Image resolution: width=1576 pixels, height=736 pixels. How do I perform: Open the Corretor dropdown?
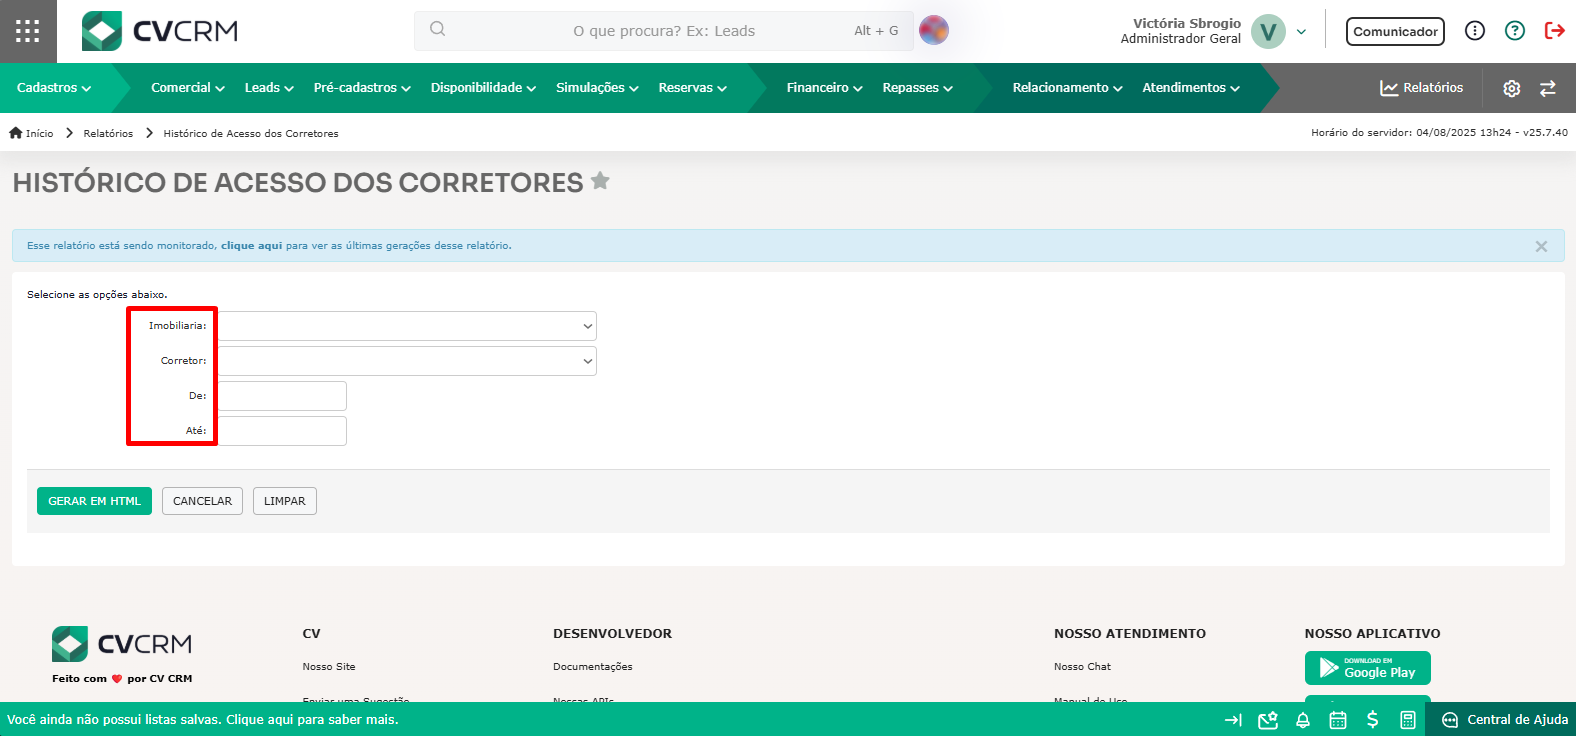407,361
